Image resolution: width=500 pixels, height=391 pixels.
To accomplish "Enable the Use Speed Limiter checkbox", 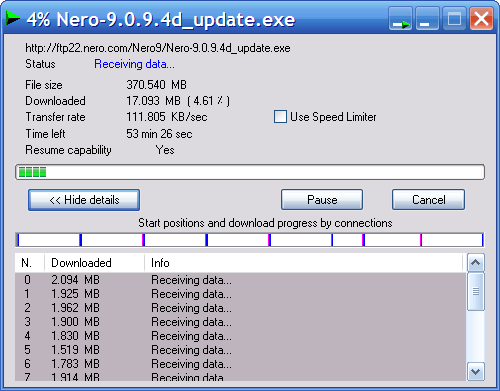I will click(280, 117).
